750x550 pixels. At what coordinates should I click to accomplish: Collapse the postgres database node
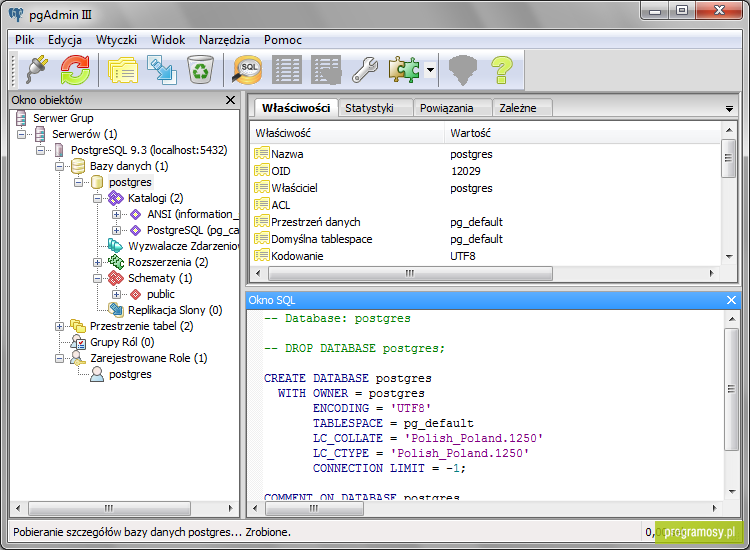78,182
